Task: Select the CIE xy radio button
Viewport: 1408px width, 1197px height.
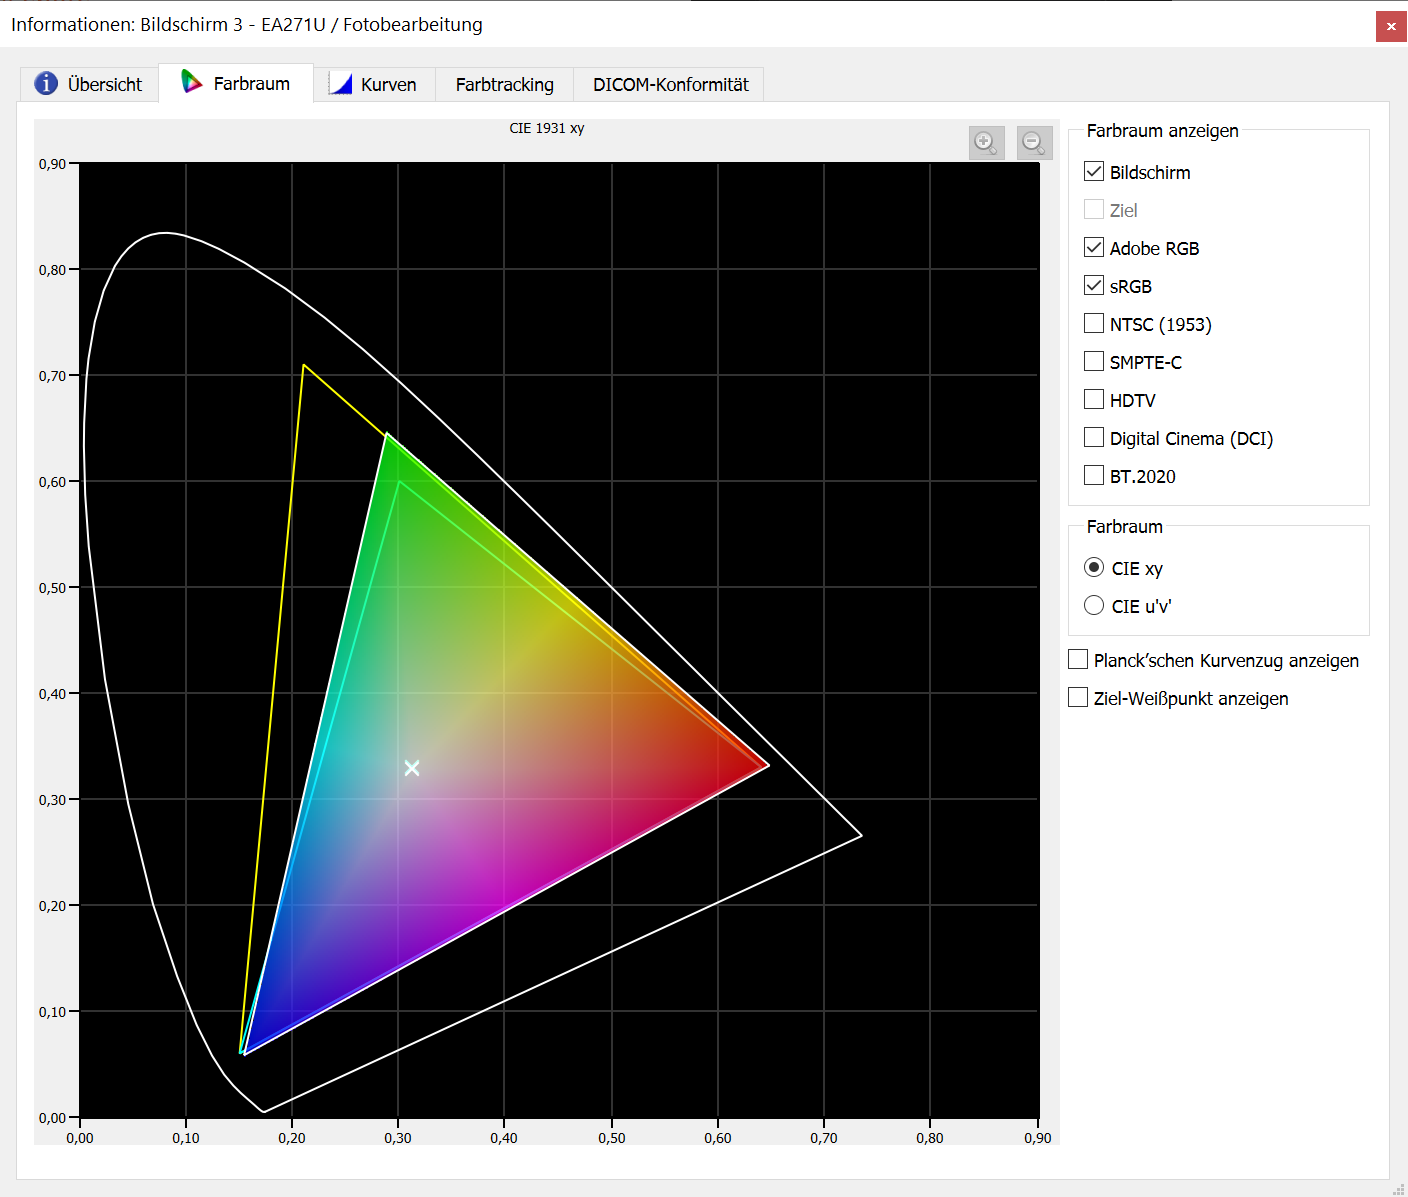Action: (1094, 568)
